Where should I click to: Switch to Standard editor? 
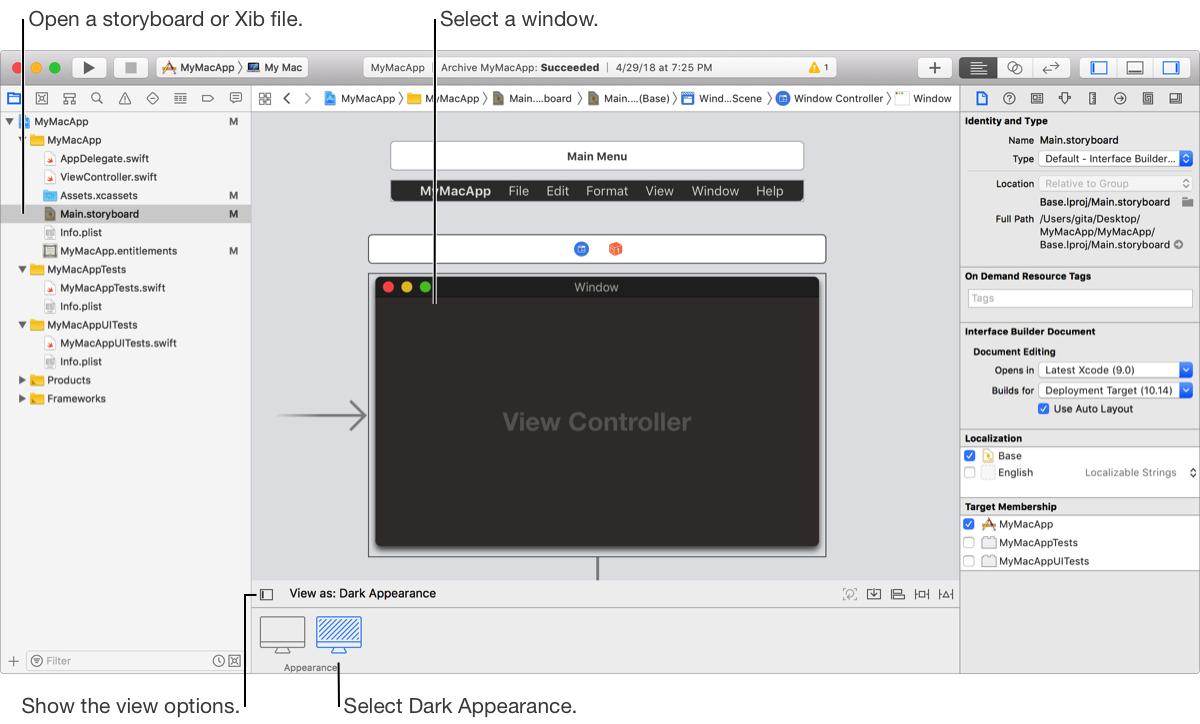[978, 68]
